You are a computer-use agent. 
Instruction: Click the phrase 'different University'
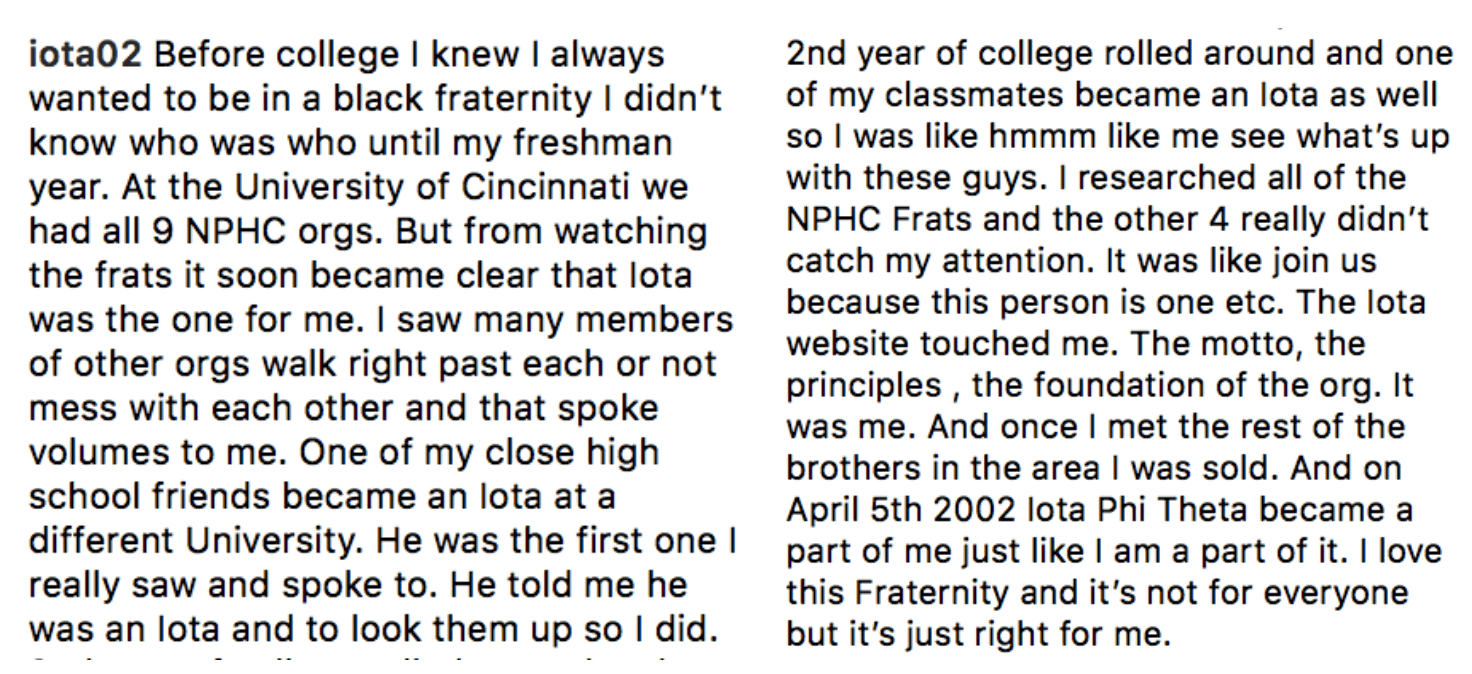[195, 540]
